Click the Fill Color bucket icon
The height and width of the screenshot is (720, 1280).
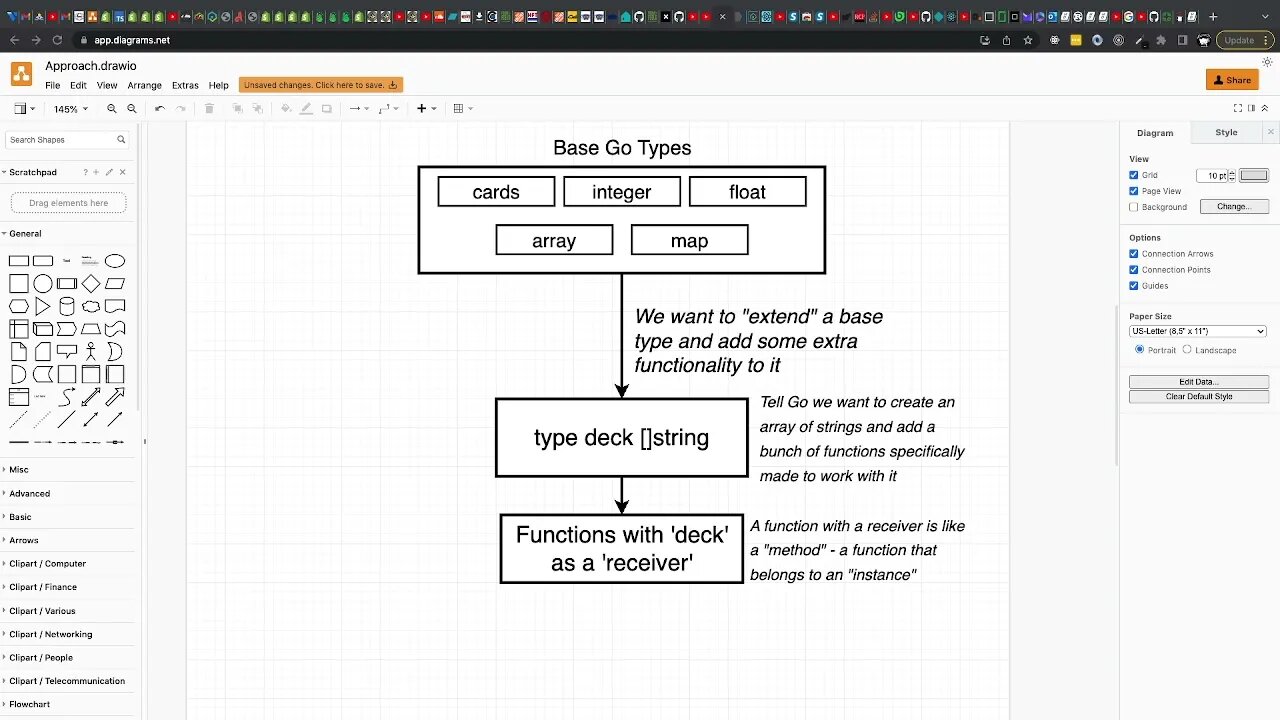286,109
